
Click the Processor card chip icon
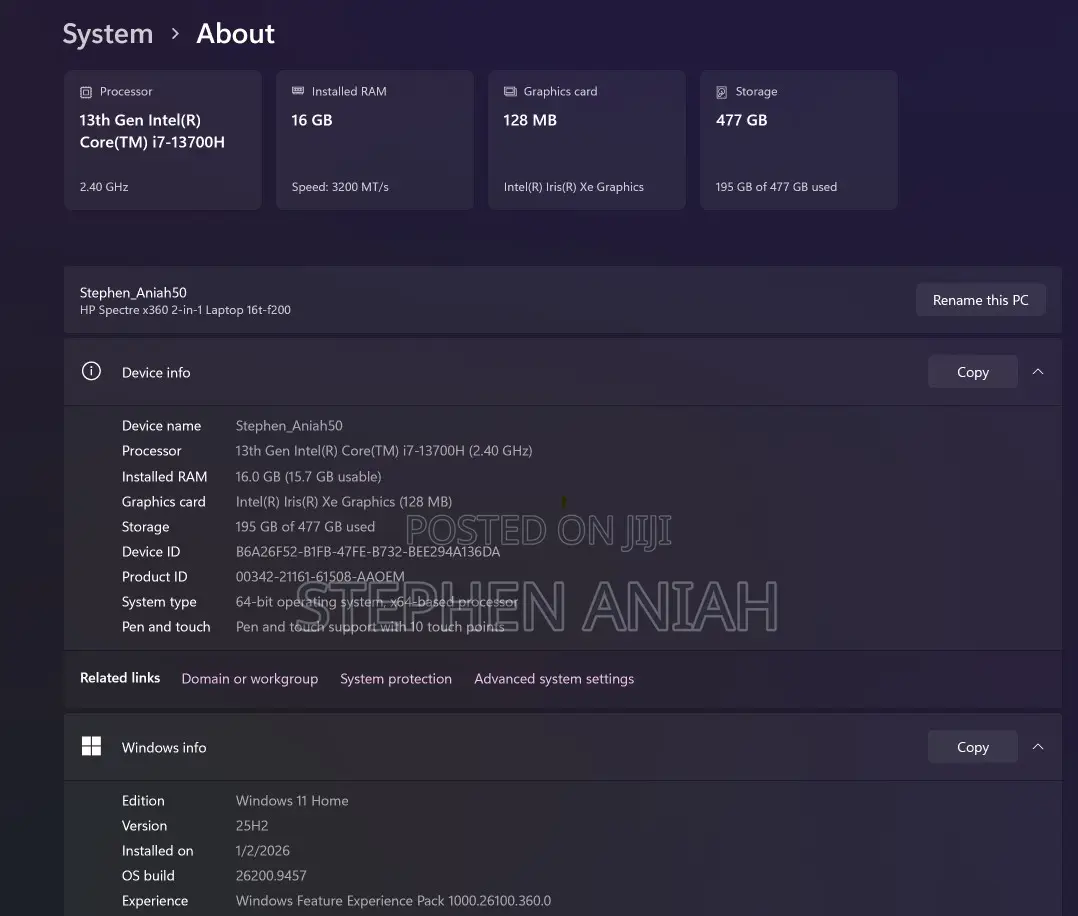(x=86, y=92)
